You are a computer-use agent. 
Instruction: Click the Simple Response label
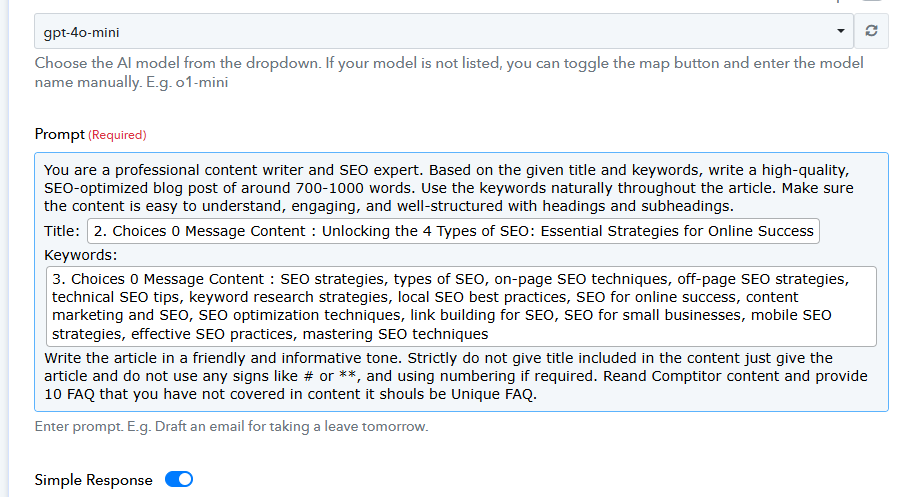[93, 480]
